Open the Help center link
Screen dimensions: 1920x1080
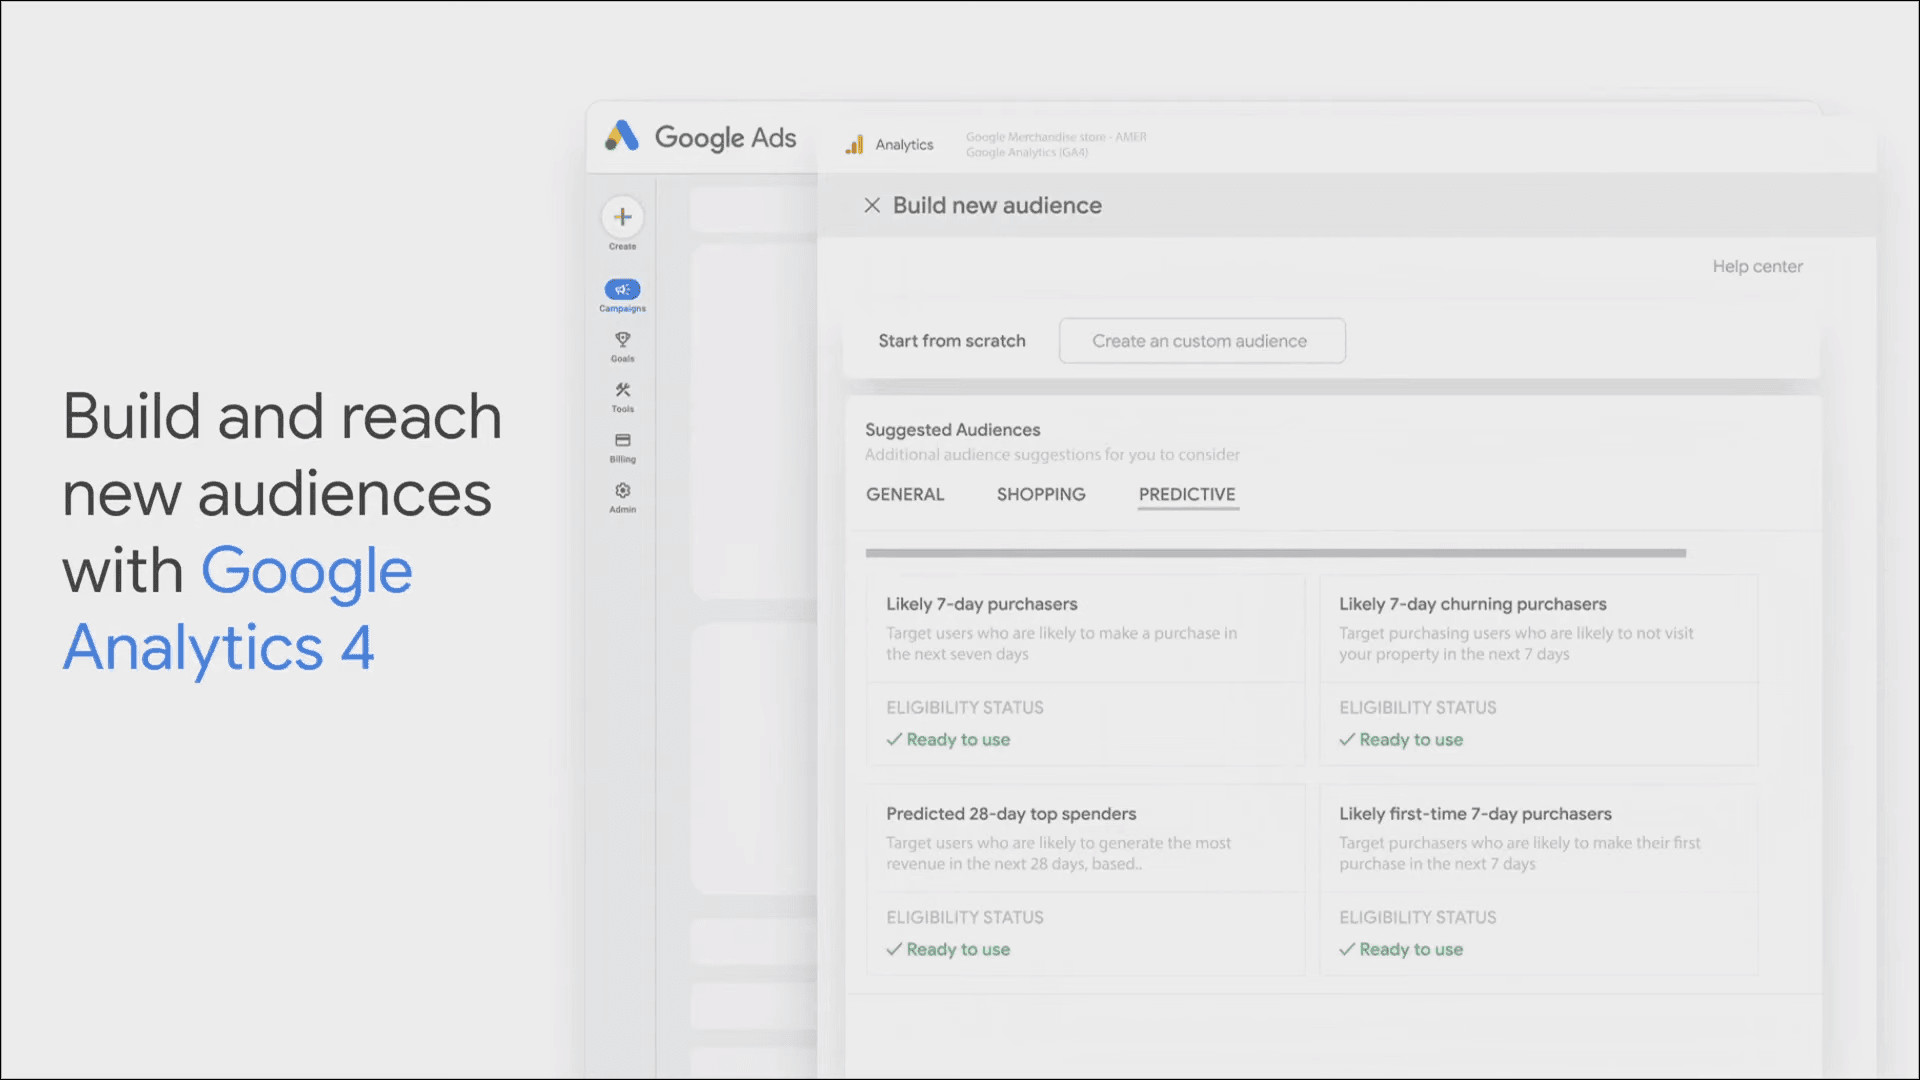(1757, 266)
